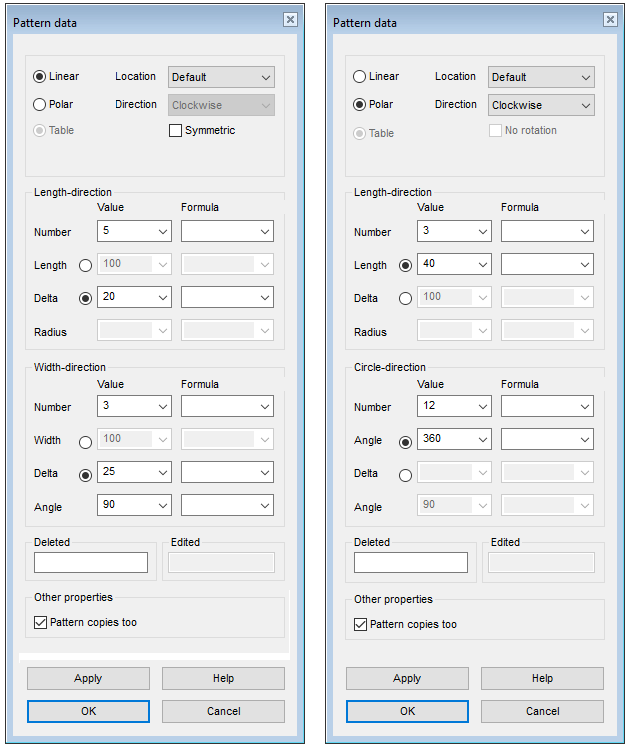Uncheck Pattern copies too in Polar-mode dialog
Screen dimensions: 628x748
361,625
